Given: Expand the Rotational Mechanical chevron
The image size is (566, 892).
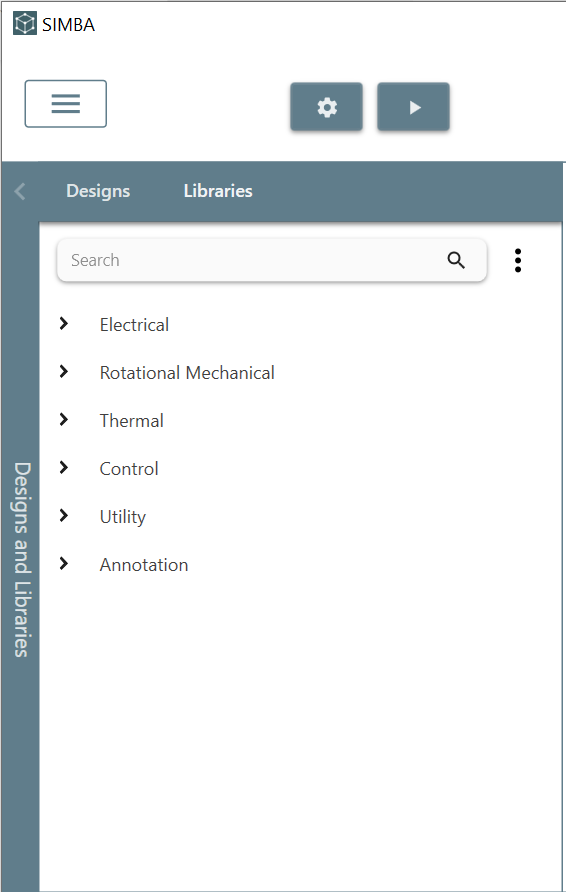Looking at the screenshot, I should coord(64,371).
